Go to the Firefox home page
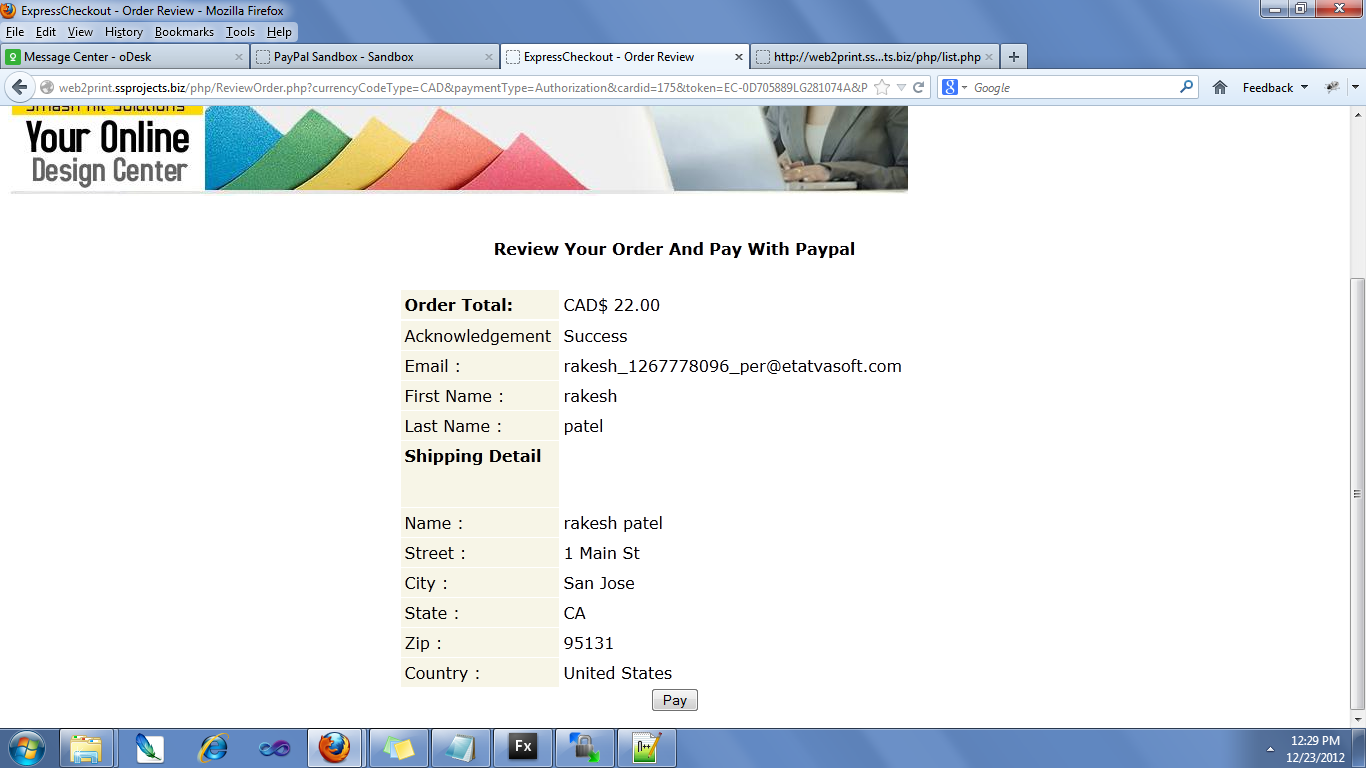 tap(1220, 87)
